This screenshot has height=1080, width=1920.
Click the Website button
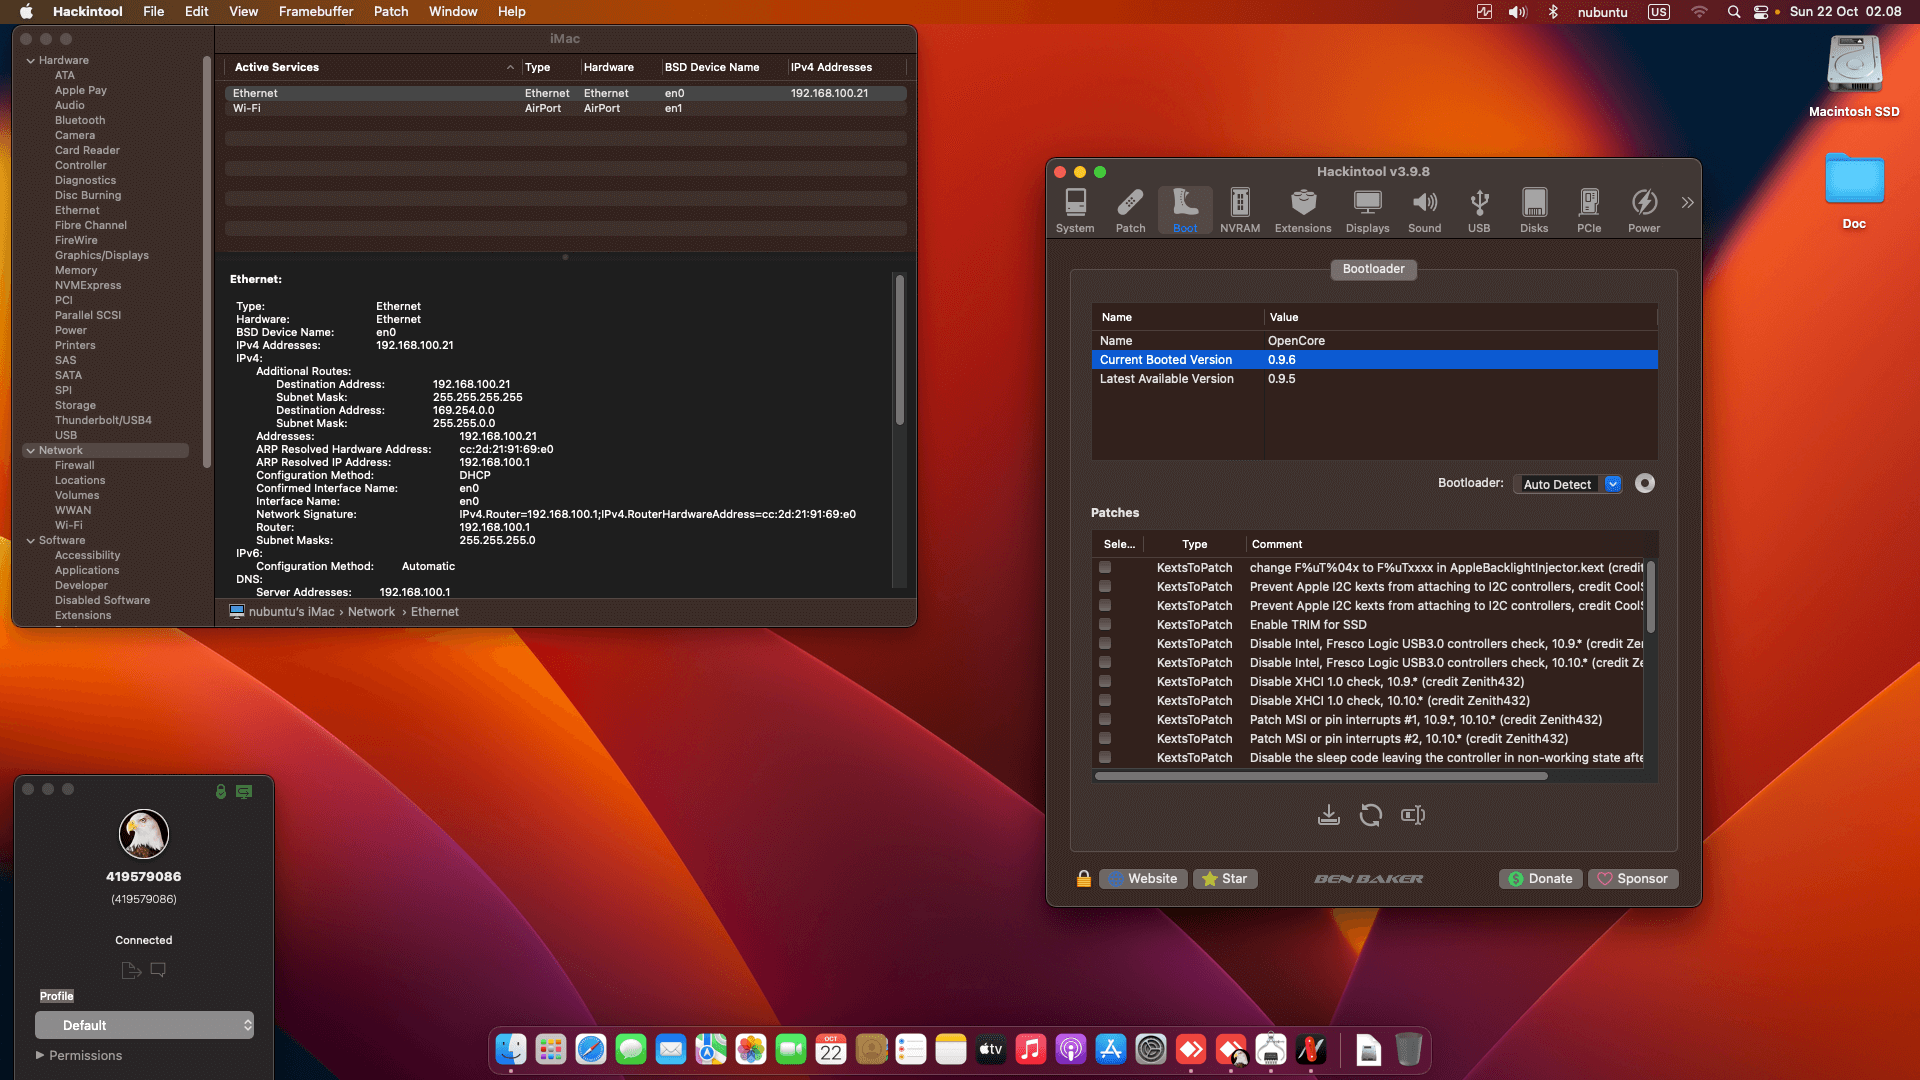coord(1143,878)
